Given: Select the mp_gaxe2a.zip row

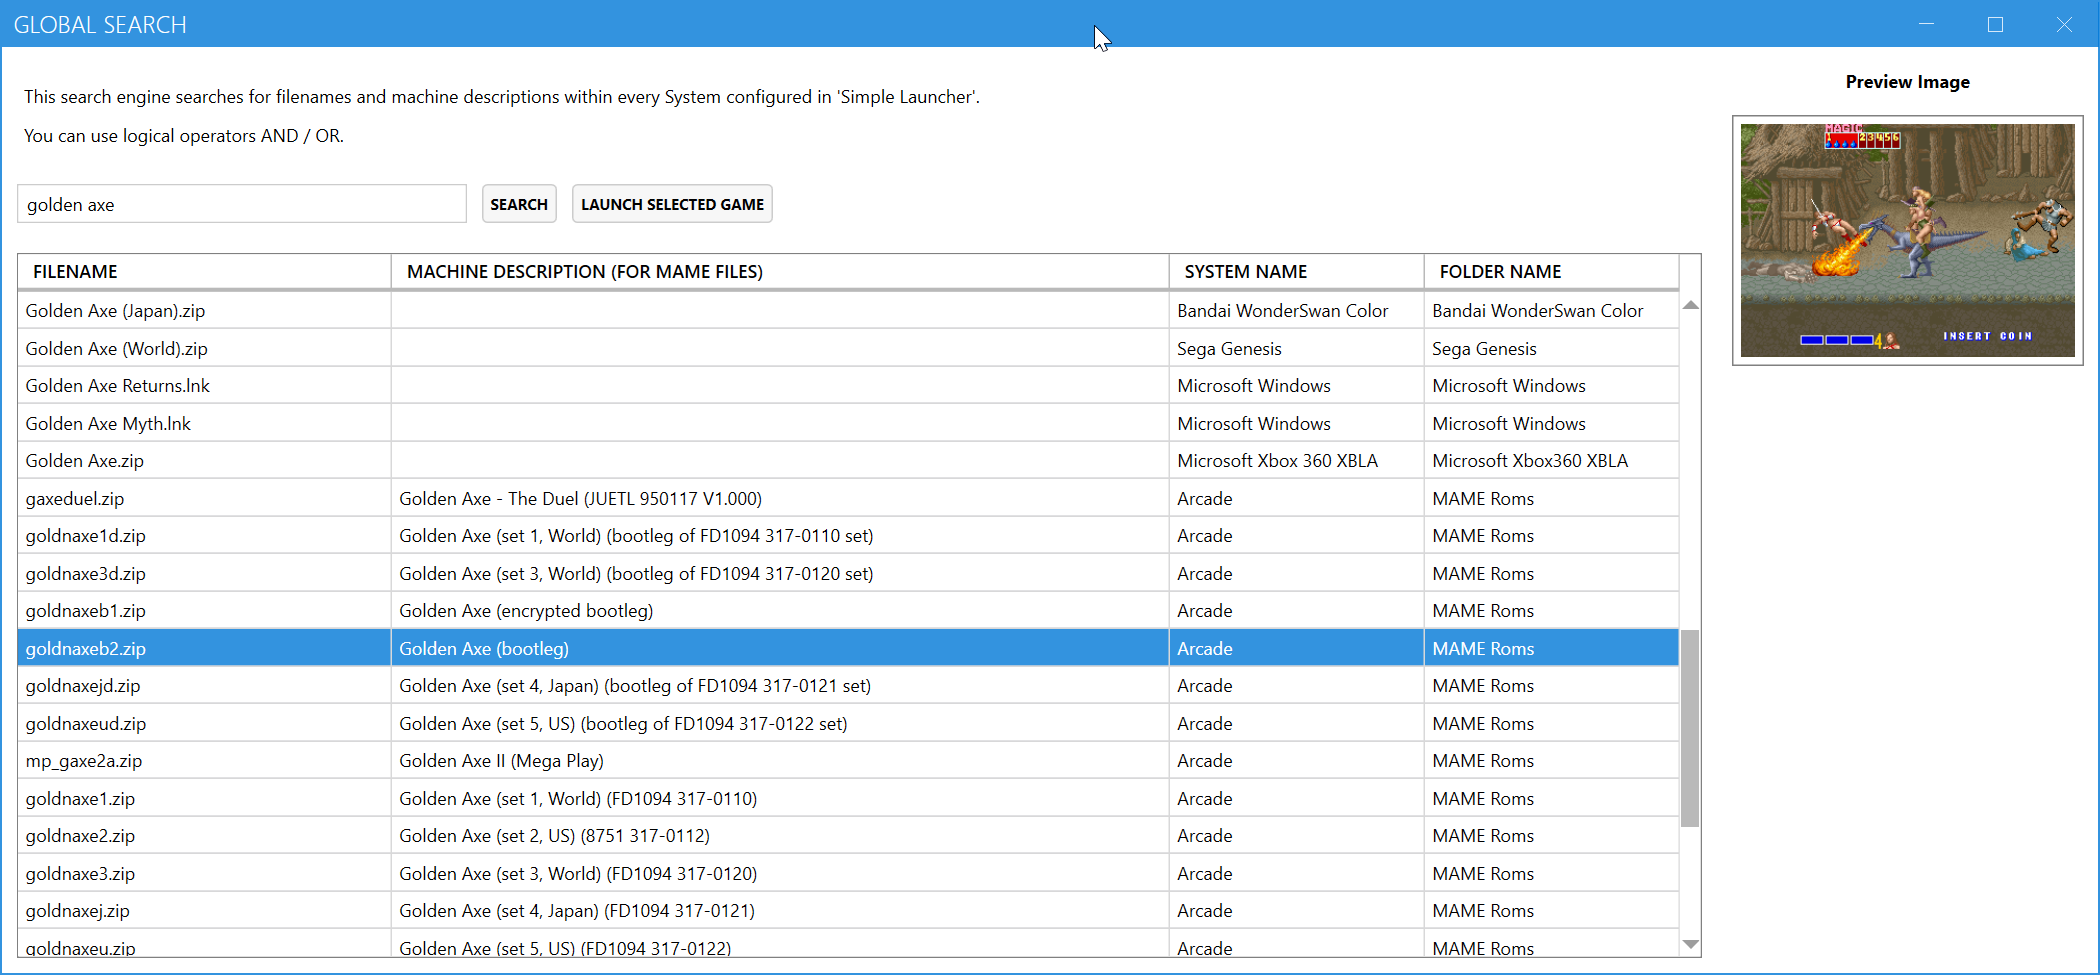Looking at the screenshot, I should pyautogui.click(x=848, y=761).
